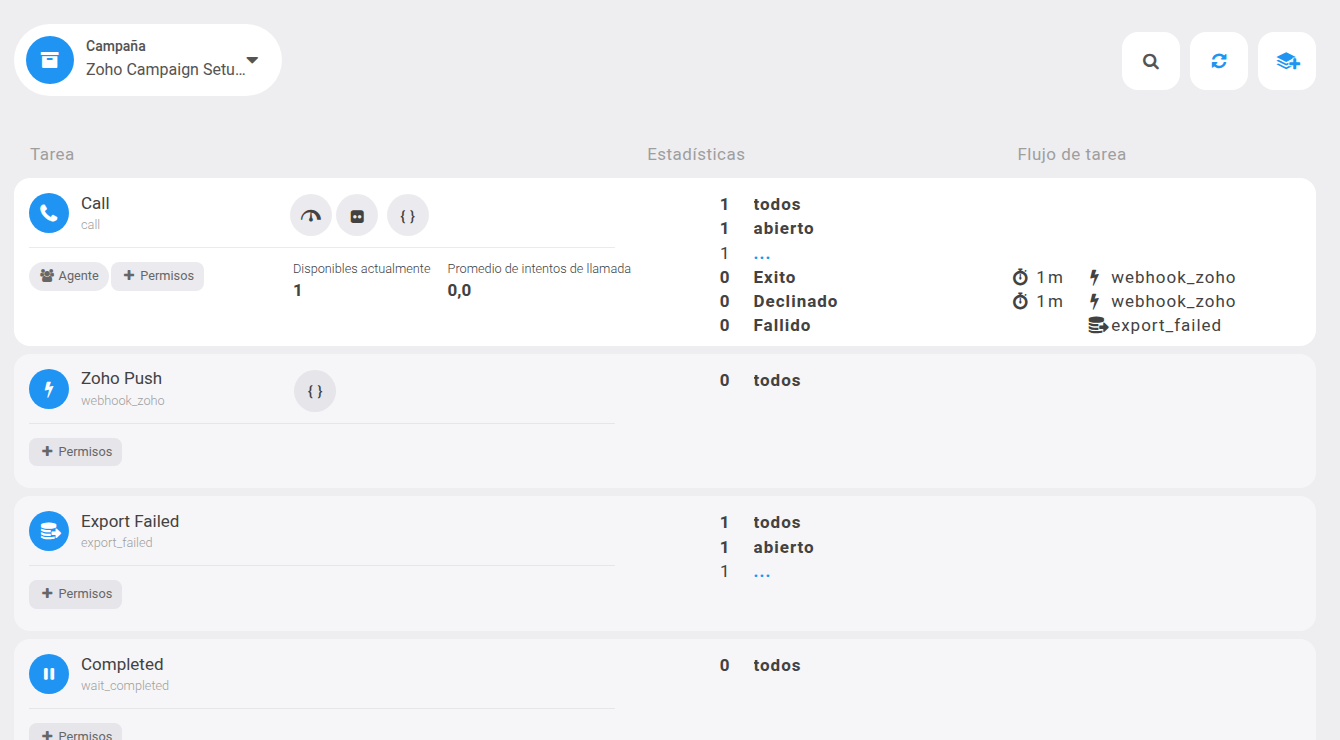The image size is (1340, 740).
Task: Expand the Campaña dropdown arrow
Action: point(252,60)
